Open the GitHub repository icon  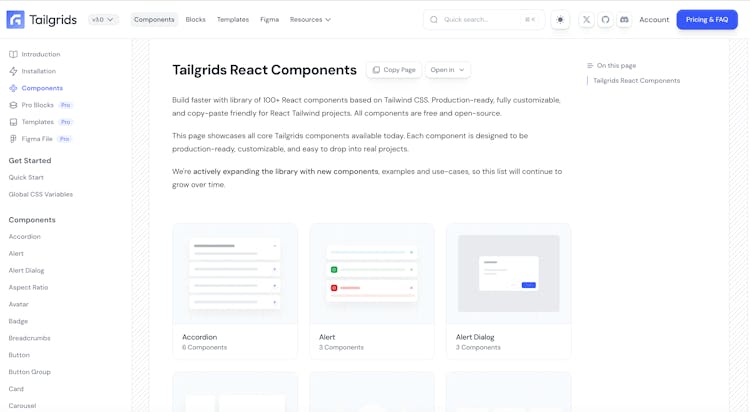[x=605, y=20]
